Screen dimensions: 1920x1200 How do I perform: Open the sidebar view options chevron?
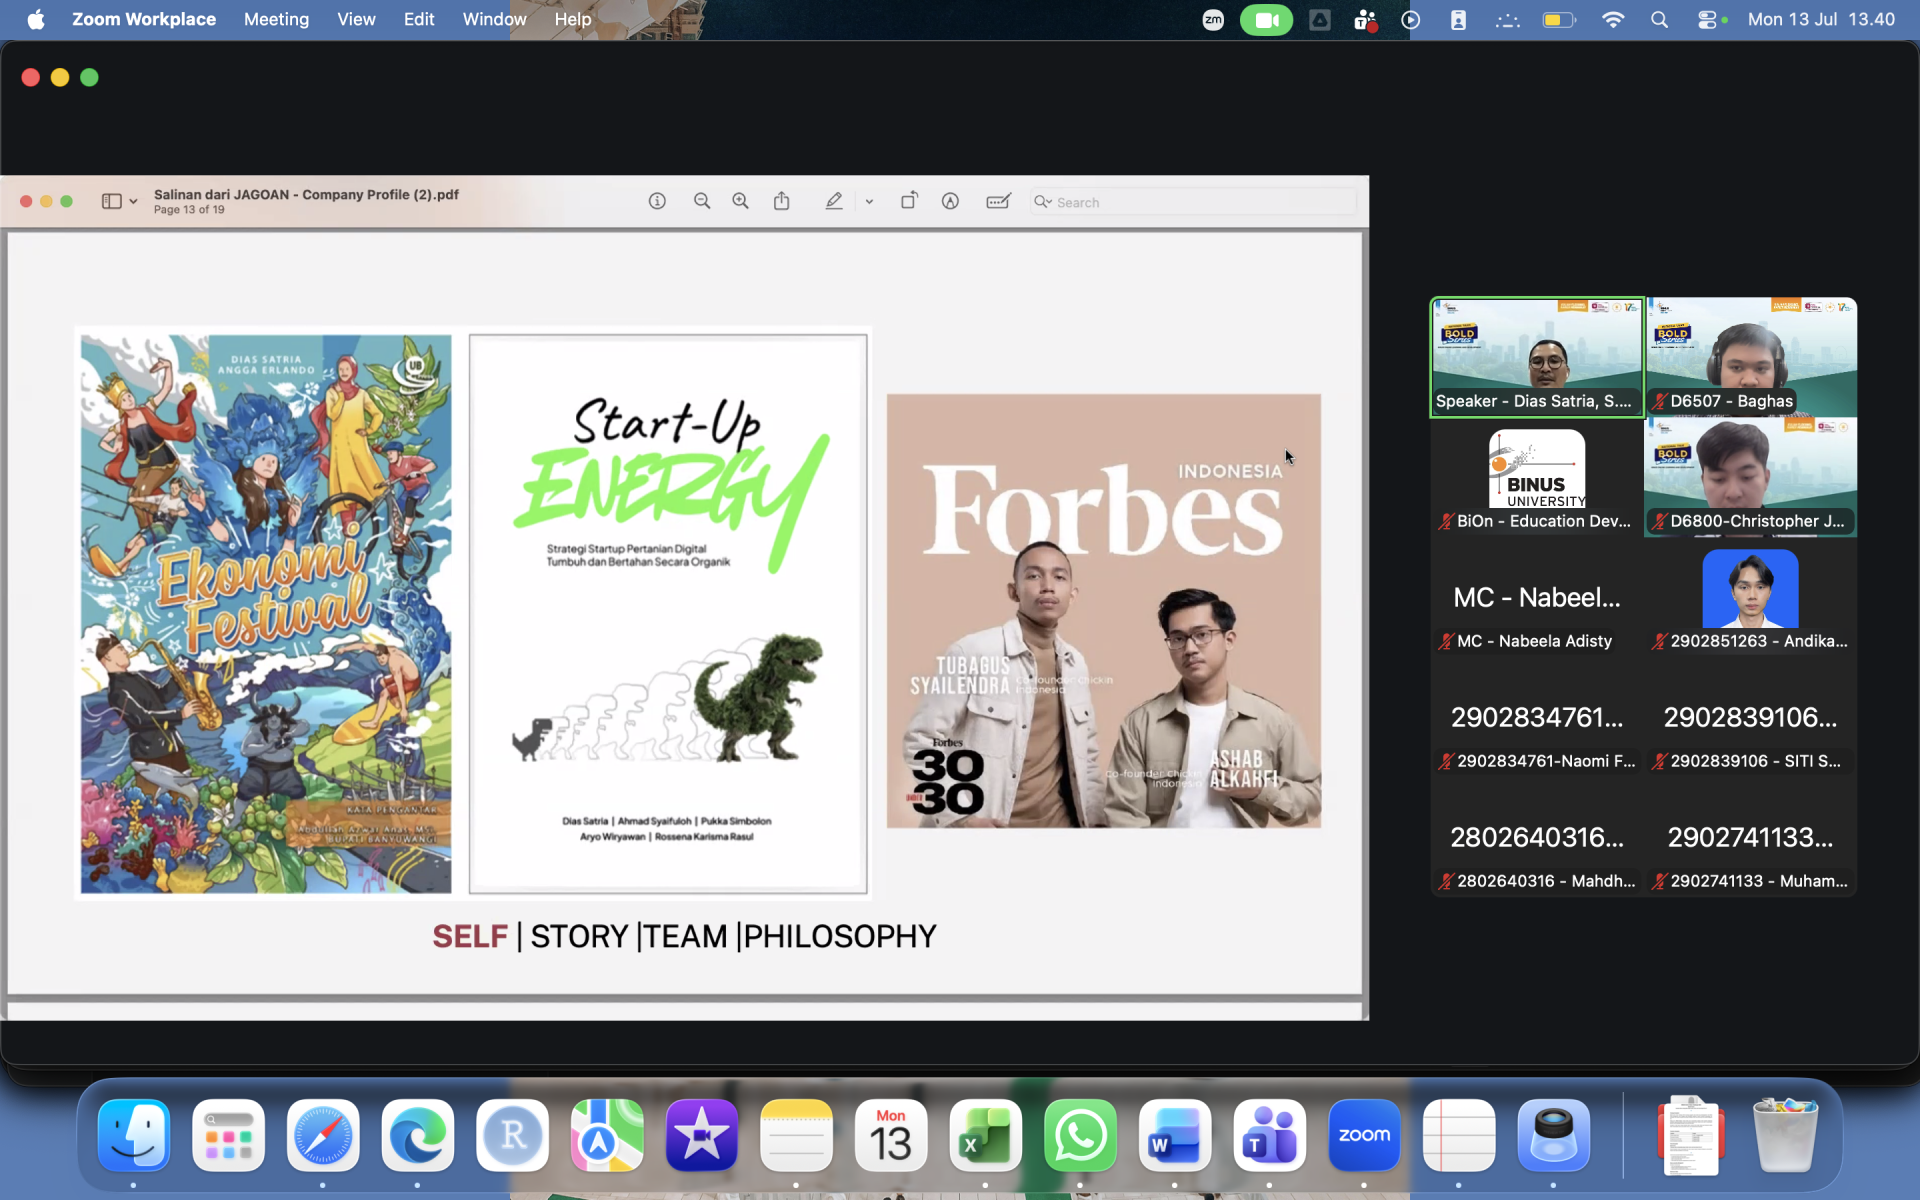pyautogui.click(x=133, y=202)
